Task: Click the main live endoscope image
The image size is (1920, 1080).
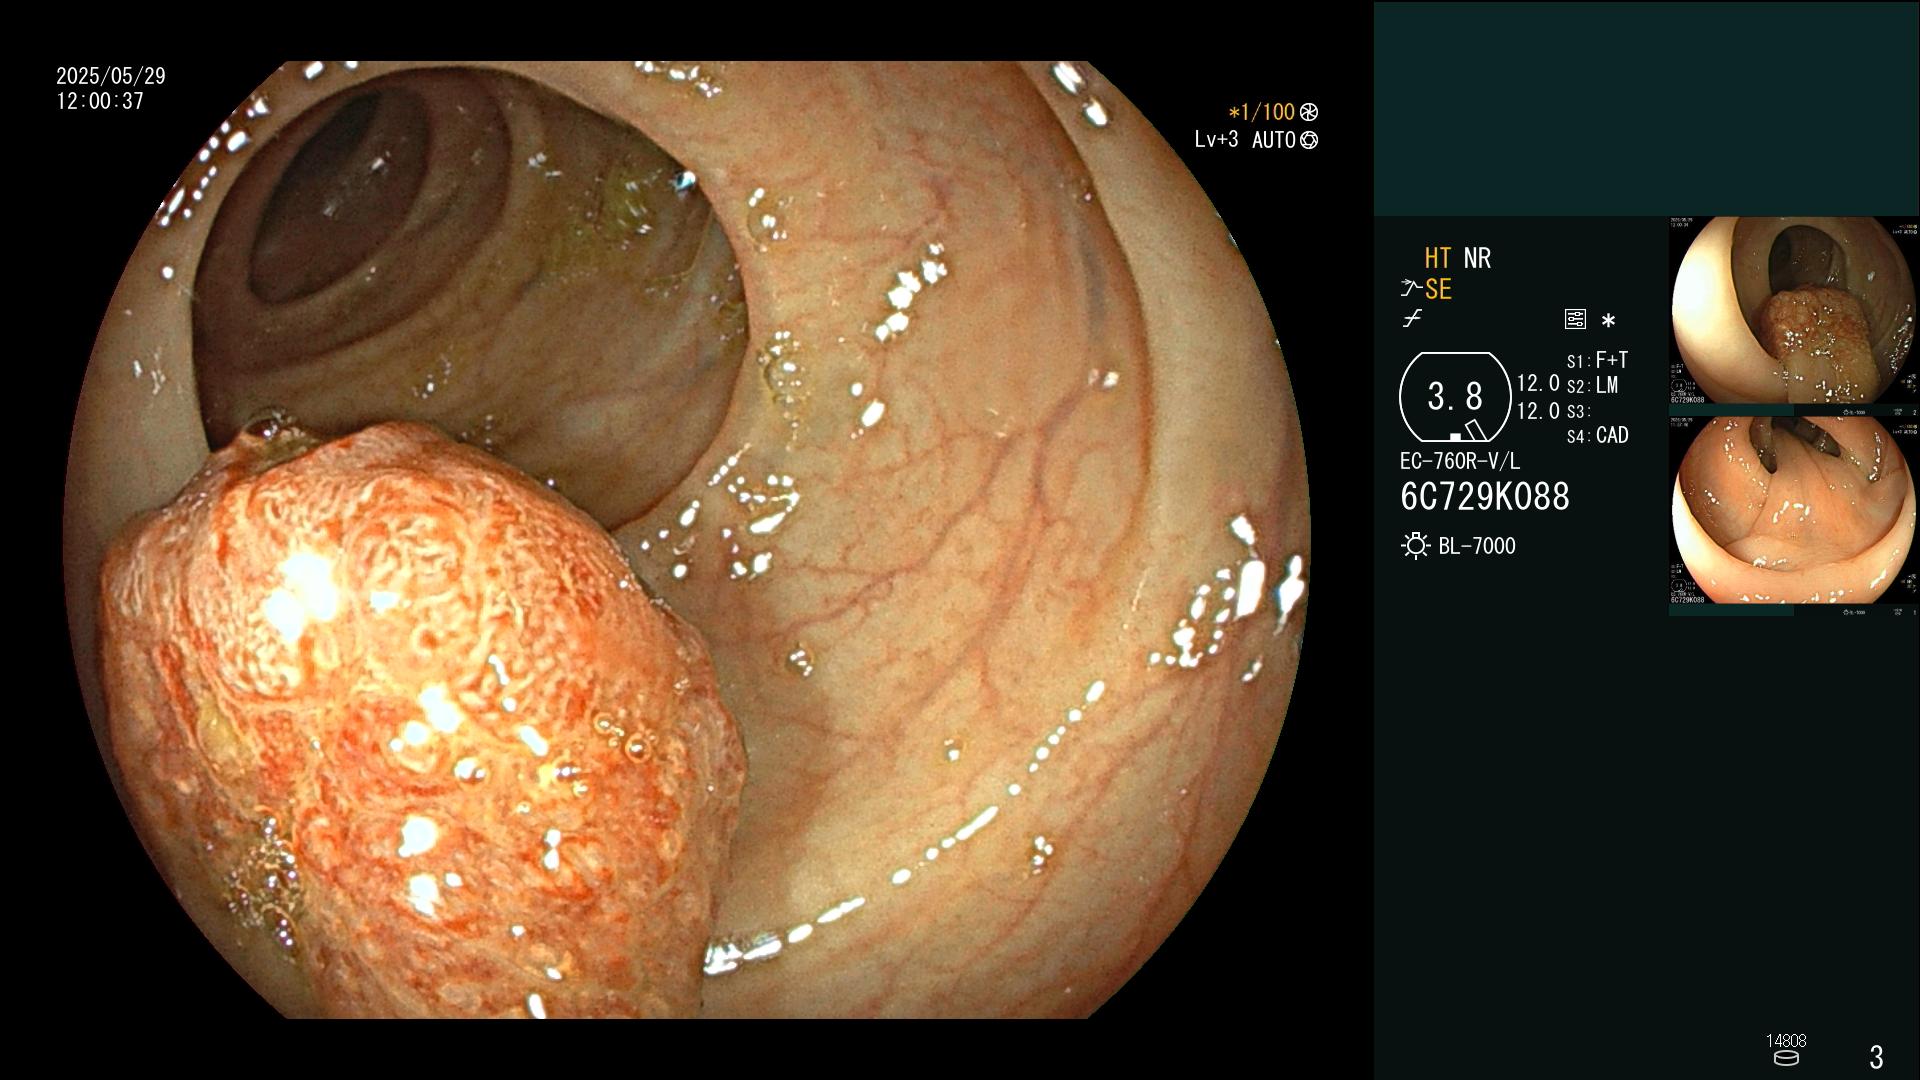Action: (x=687, y=540)
